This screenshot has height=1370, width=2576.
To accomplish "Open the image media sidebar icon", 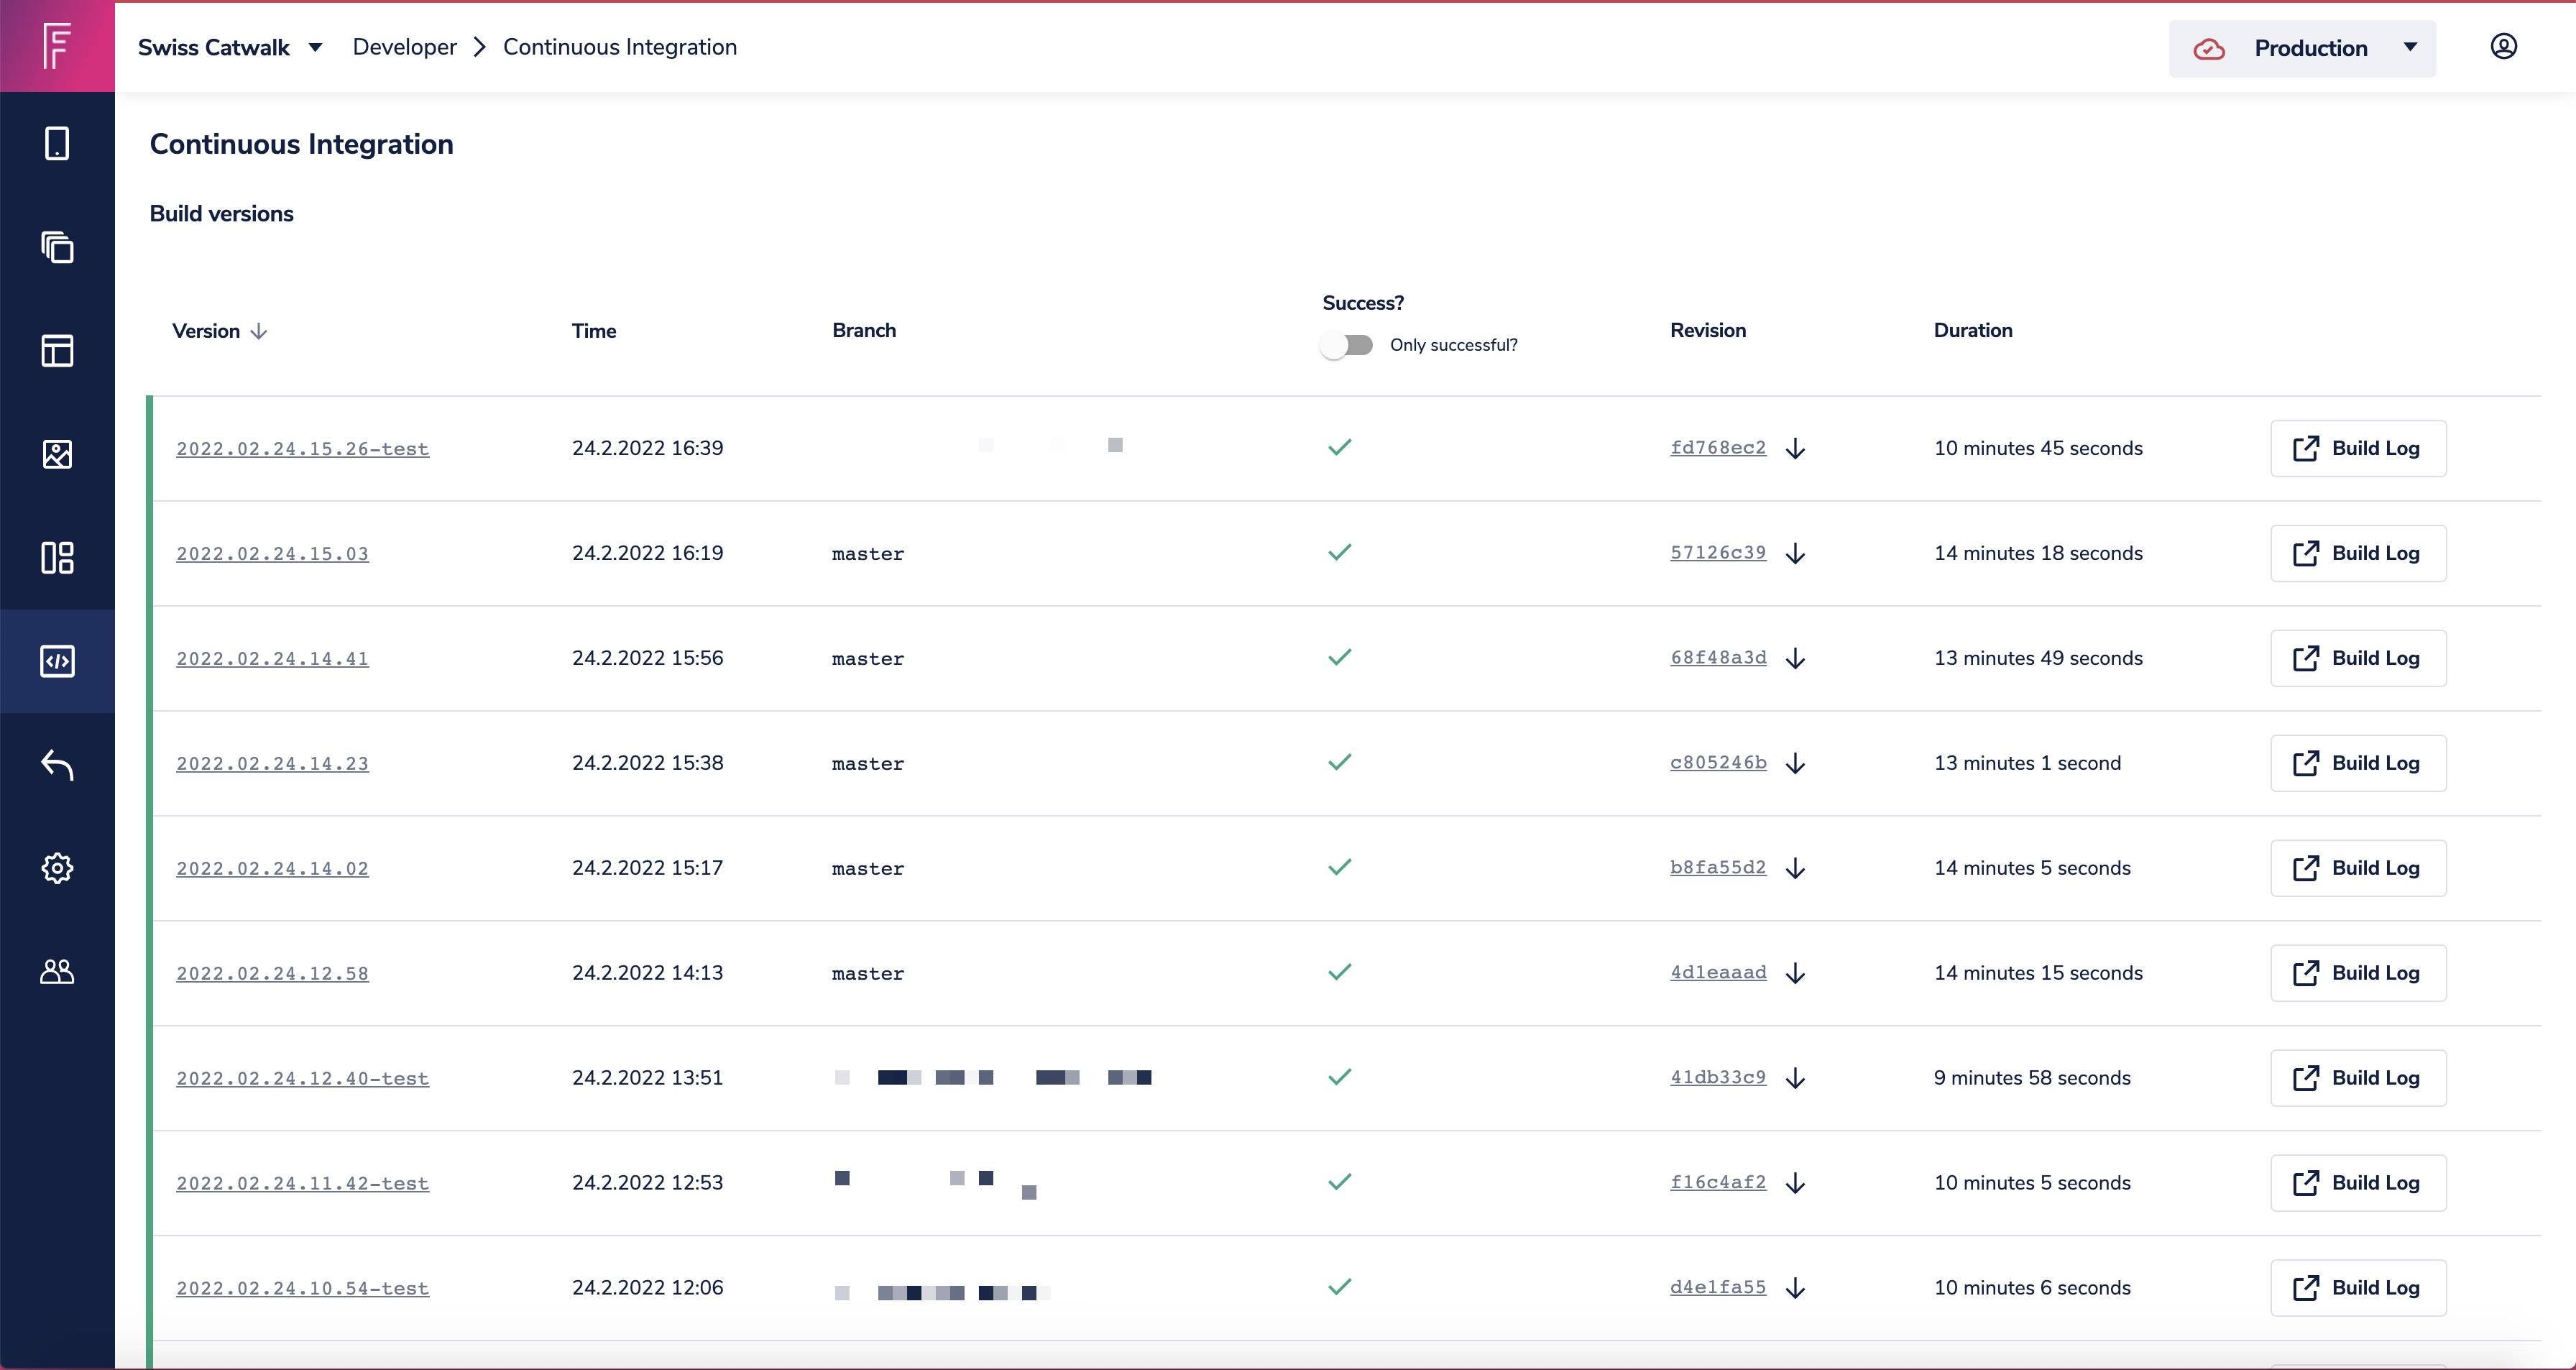I will click(x=57, y=454).
